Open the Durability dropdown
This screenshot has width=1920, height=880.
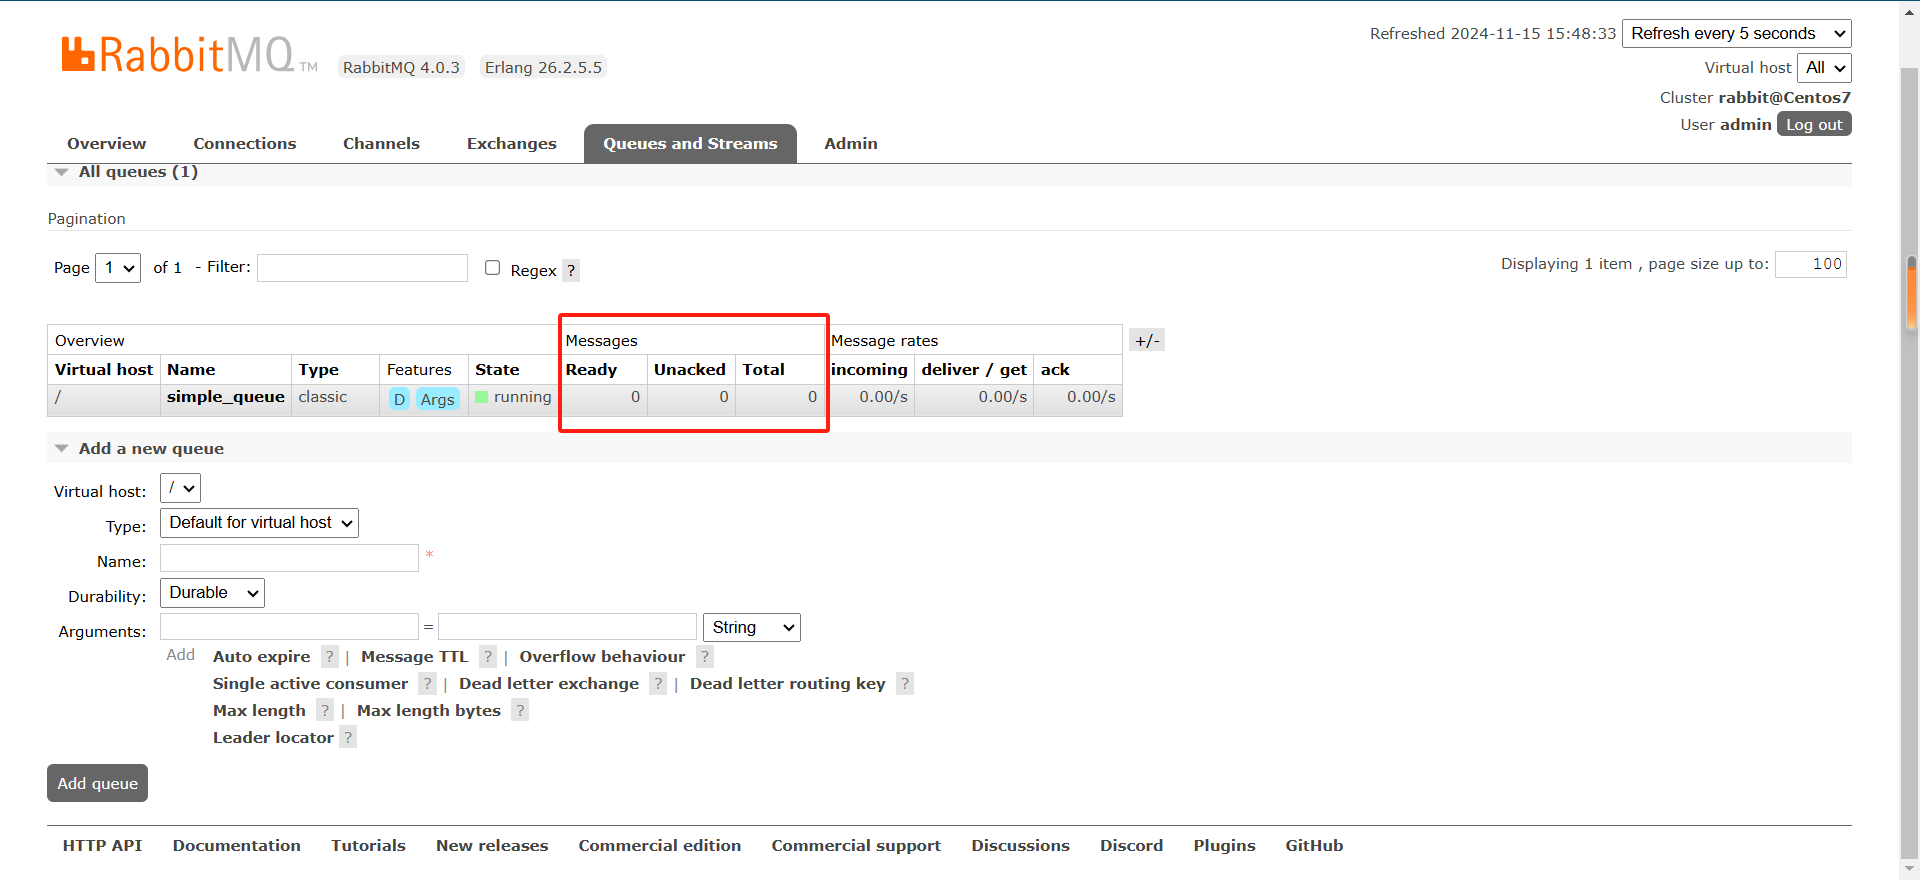pos(212,593)
